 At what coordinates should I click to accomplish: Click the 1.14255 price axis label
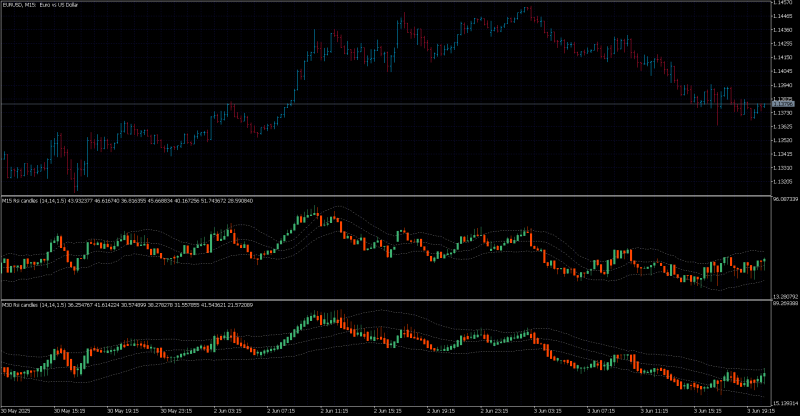[x=783, y=44]
